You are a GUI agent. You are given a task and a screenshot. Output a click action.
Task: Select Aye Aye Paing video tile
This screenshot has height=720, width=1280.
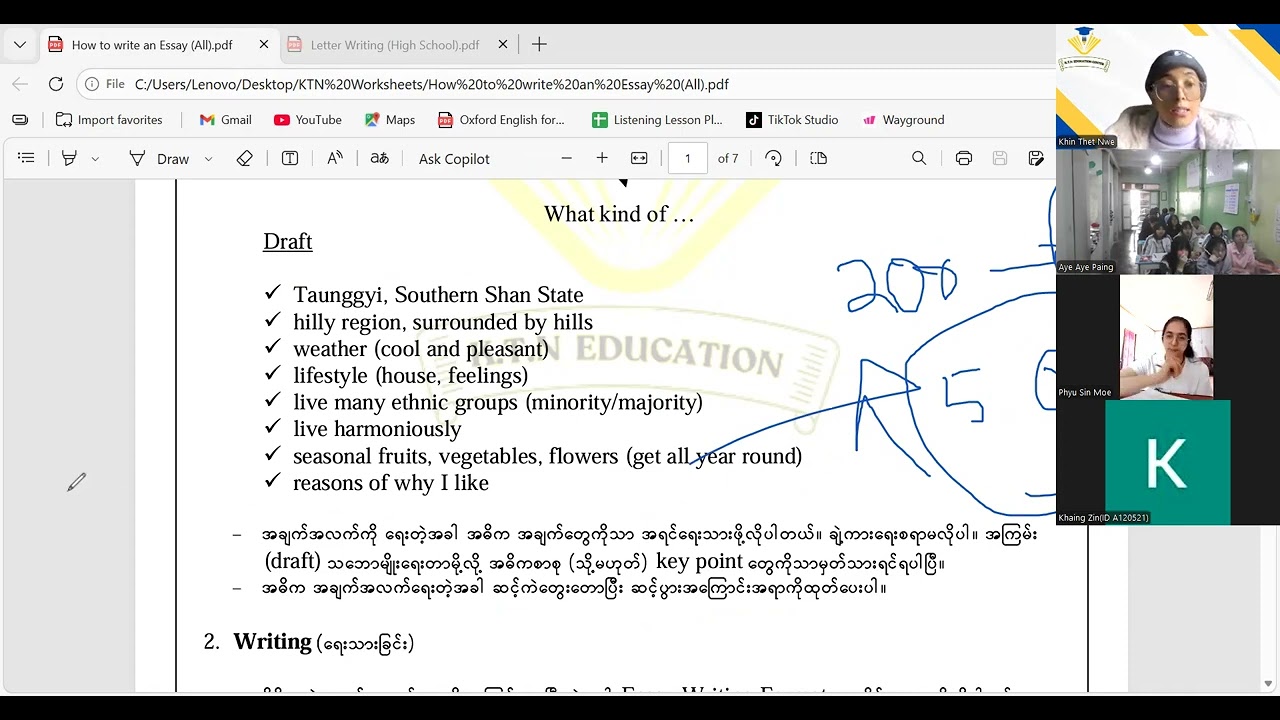coord(1168,212)
